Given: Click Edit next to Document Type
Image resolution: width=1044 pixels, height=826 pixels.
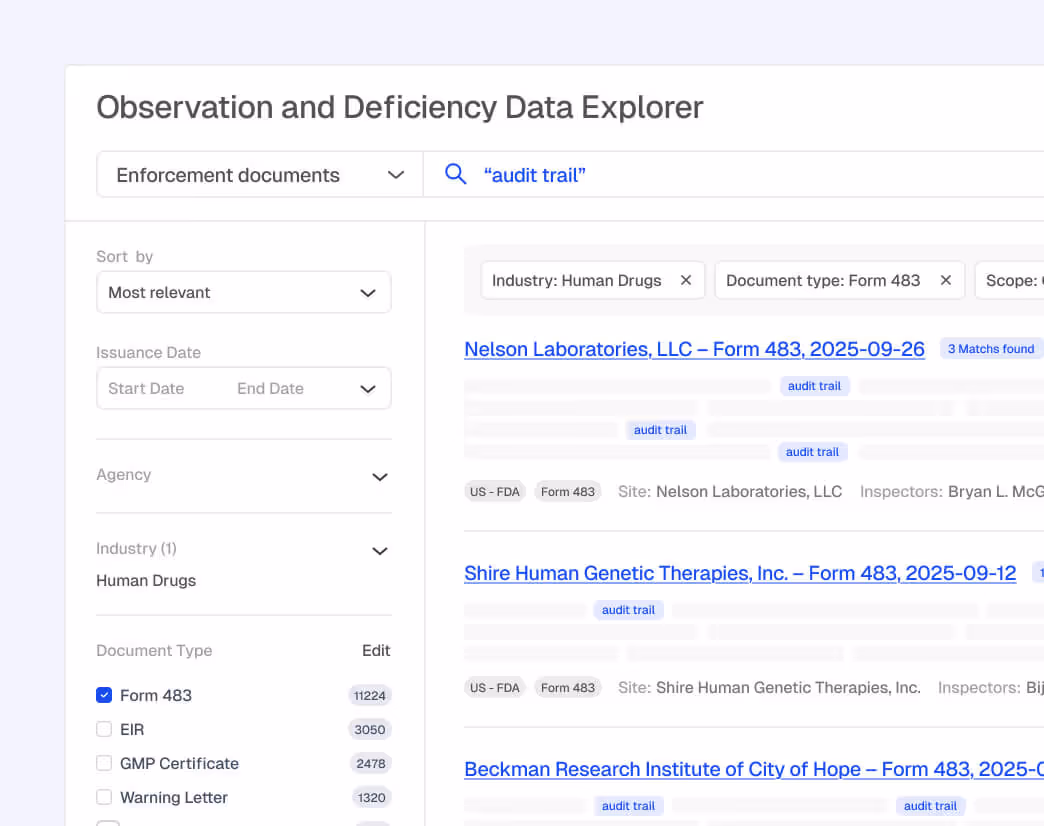Looking at the screenshot, I should (376, 650).
